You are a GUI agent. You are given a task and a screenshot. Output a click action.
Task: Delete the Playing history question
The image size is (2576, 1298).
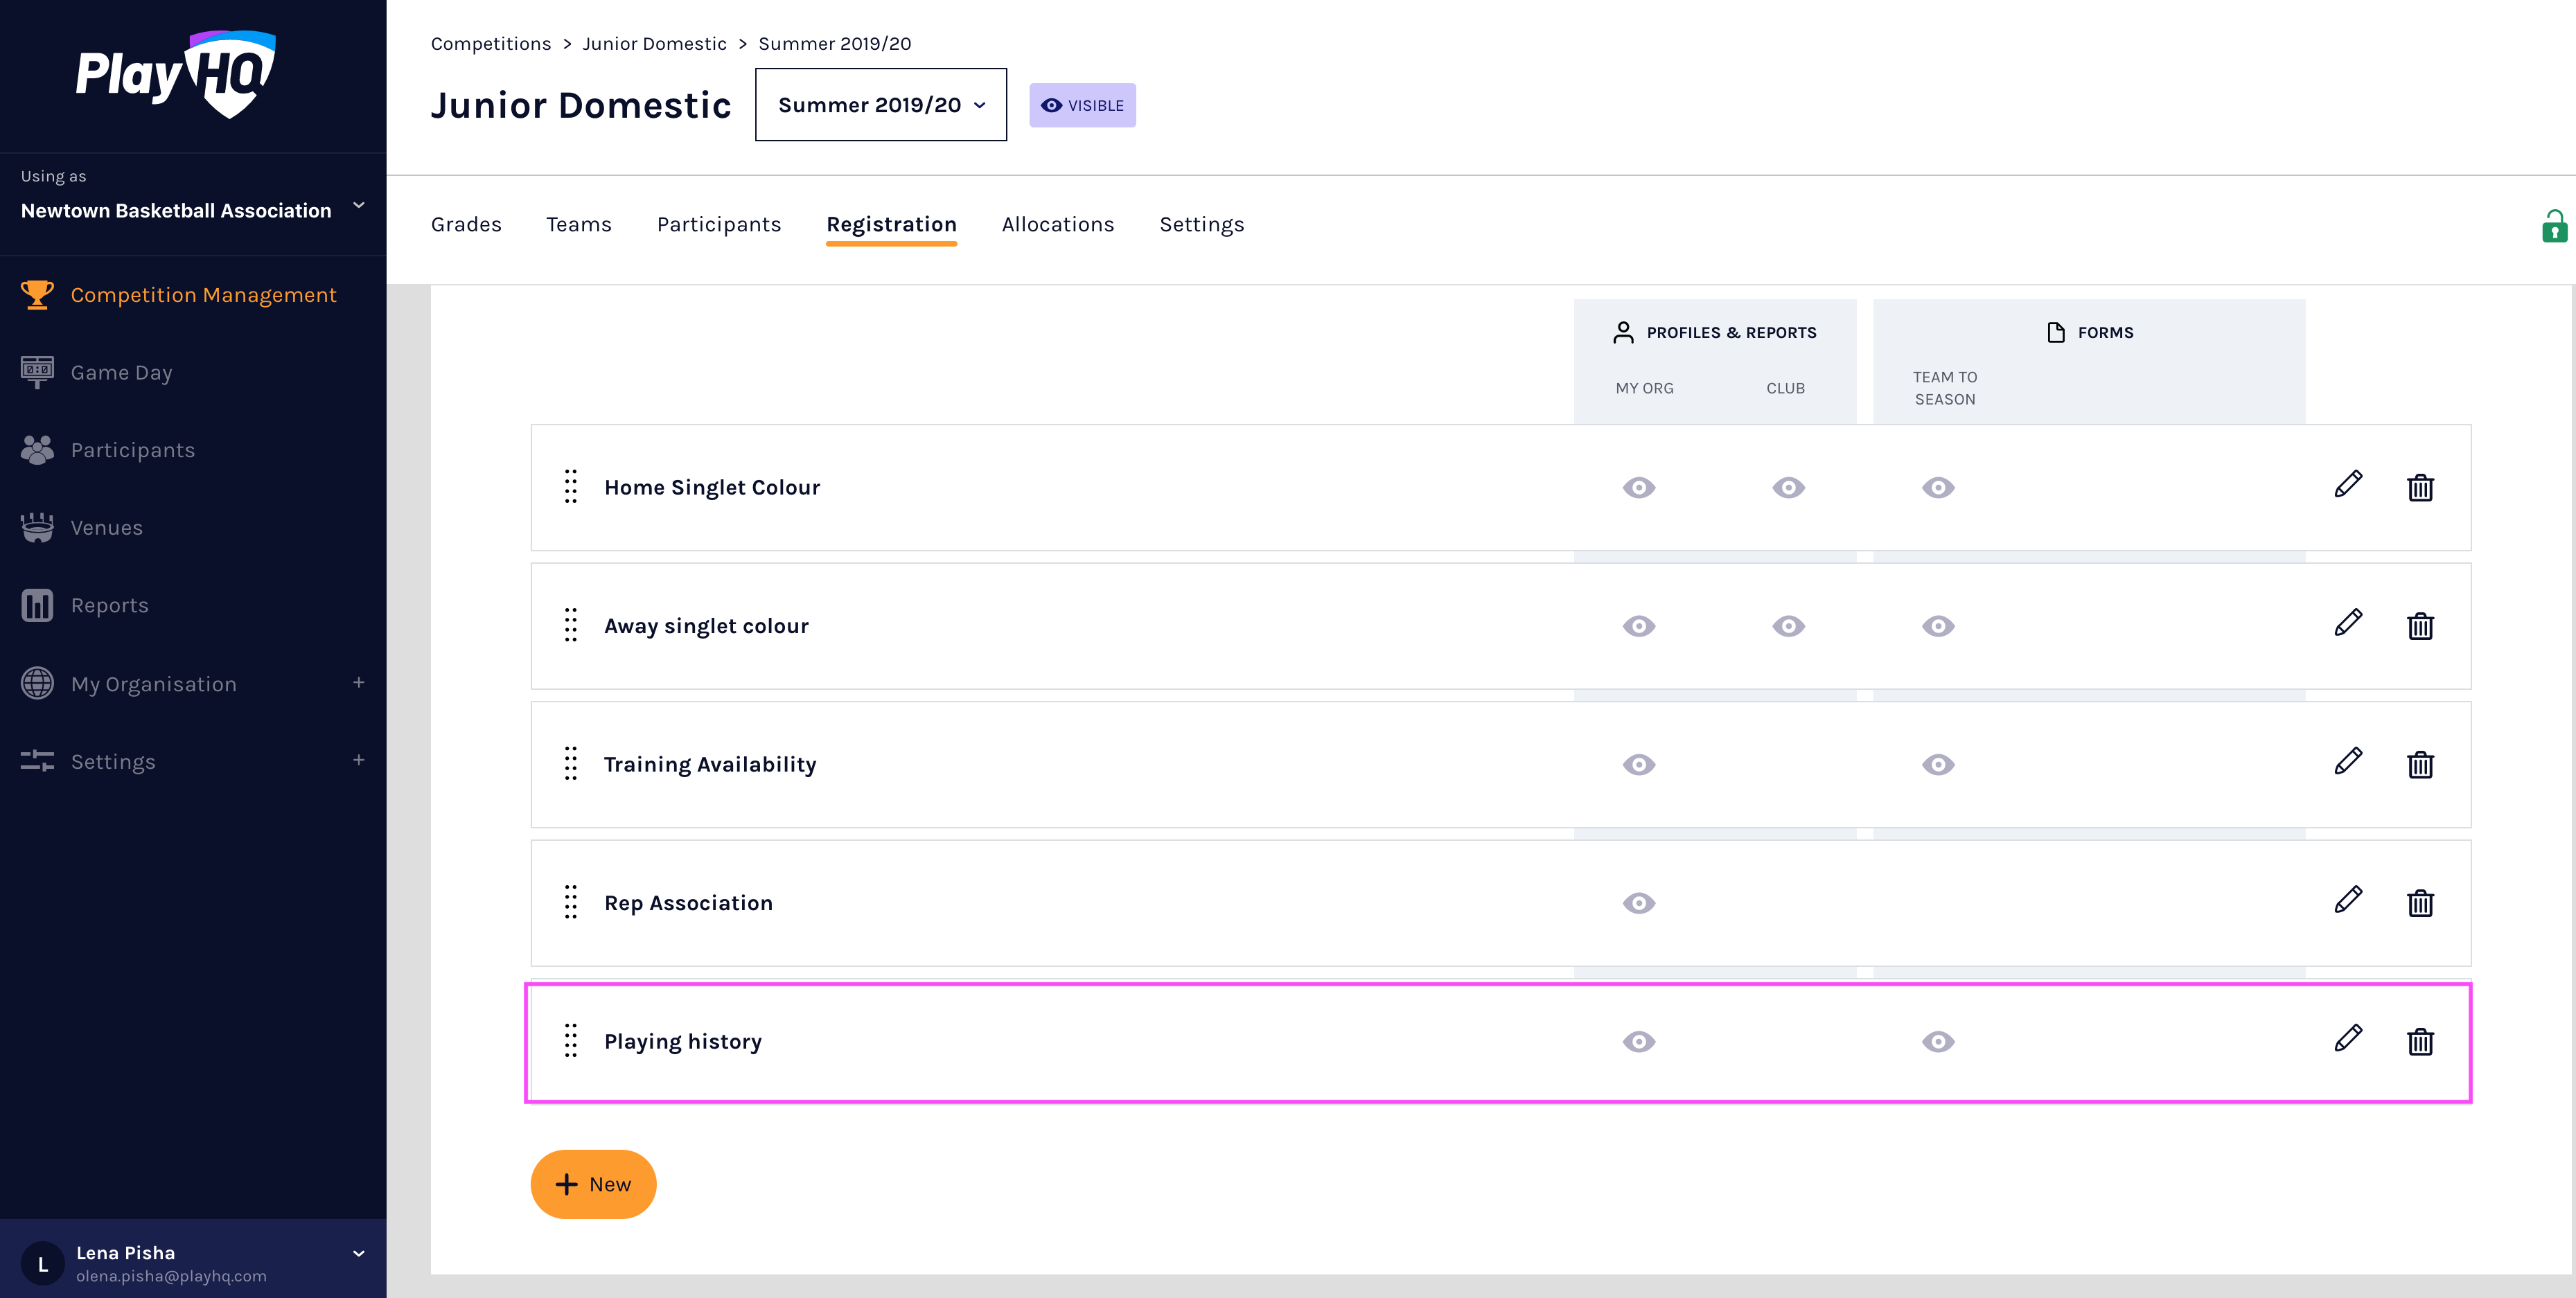click(x=2419, y=1041)
